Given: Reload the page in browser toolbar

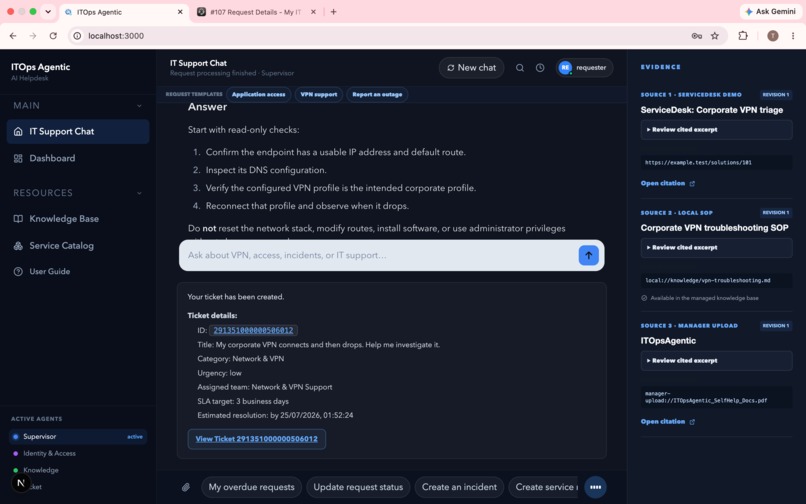Looking at the screenshot, I should pos(53,35).
